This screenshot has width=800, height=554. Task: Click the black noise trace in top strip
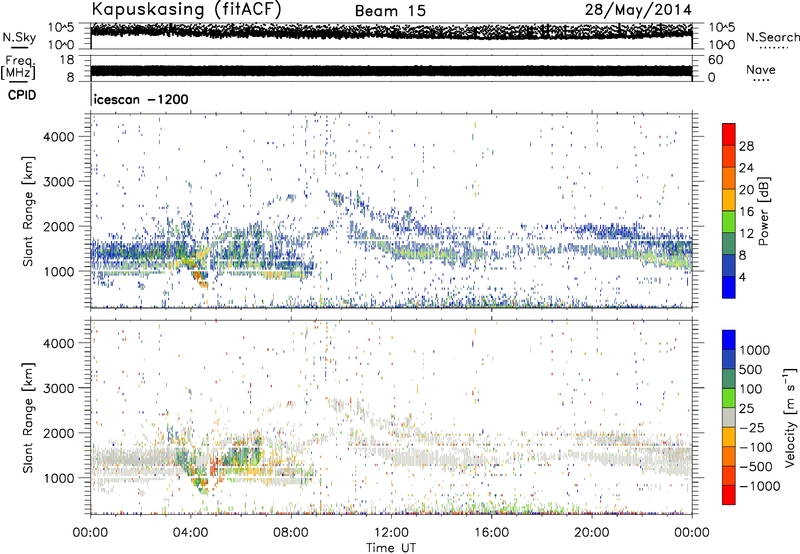[x=391, y=31]
